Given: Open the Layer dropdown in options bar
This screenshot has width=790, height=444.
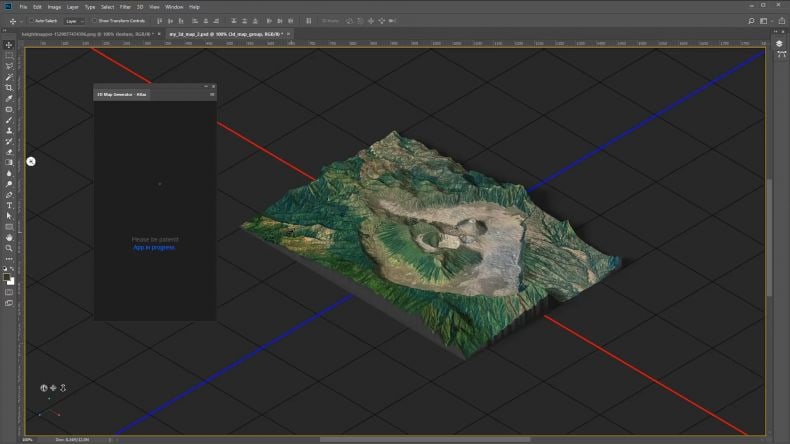Looking at the screenshot, I should 74,21.
